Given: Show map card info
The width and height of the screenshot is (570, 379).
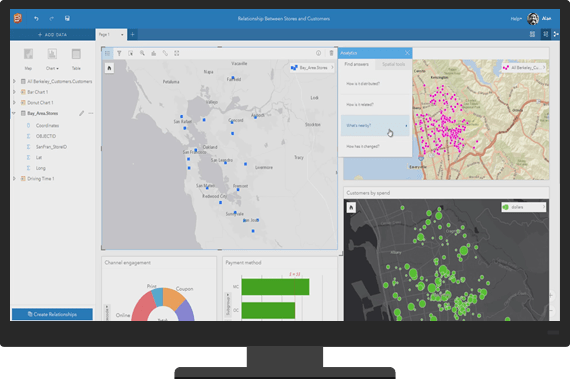Looking at the screenshot, I should pyautogui.click(x=318, y=53).
